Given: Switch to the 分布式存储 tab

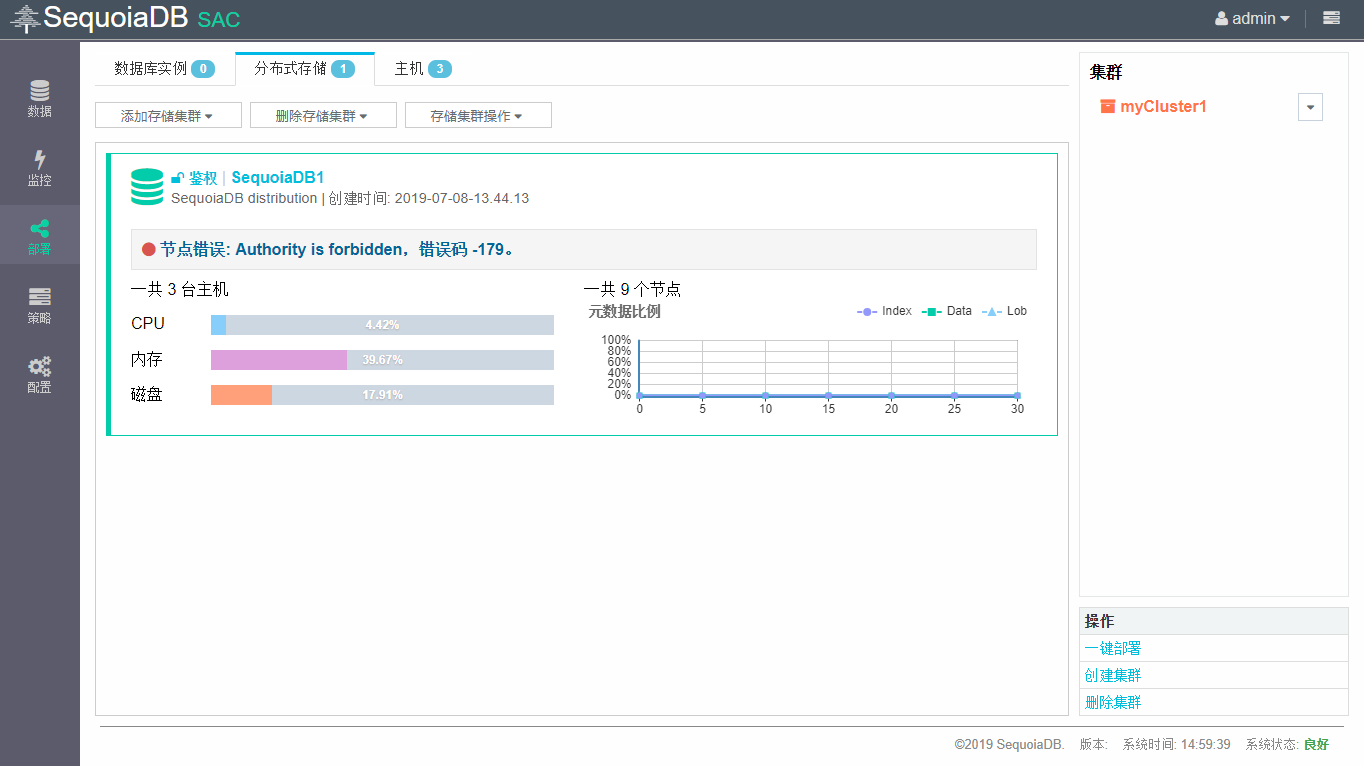Looking at the screenshot, I should 304,69.
